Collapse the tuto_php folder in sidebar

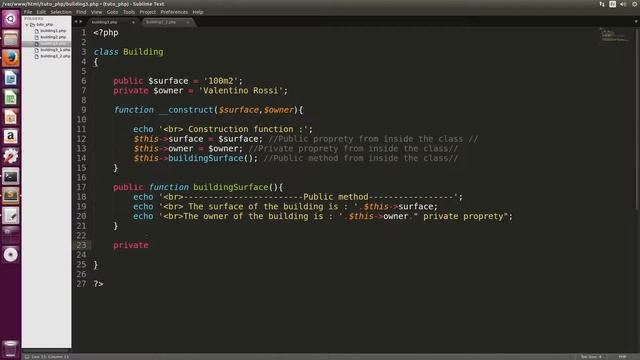(x=27, y=25)
